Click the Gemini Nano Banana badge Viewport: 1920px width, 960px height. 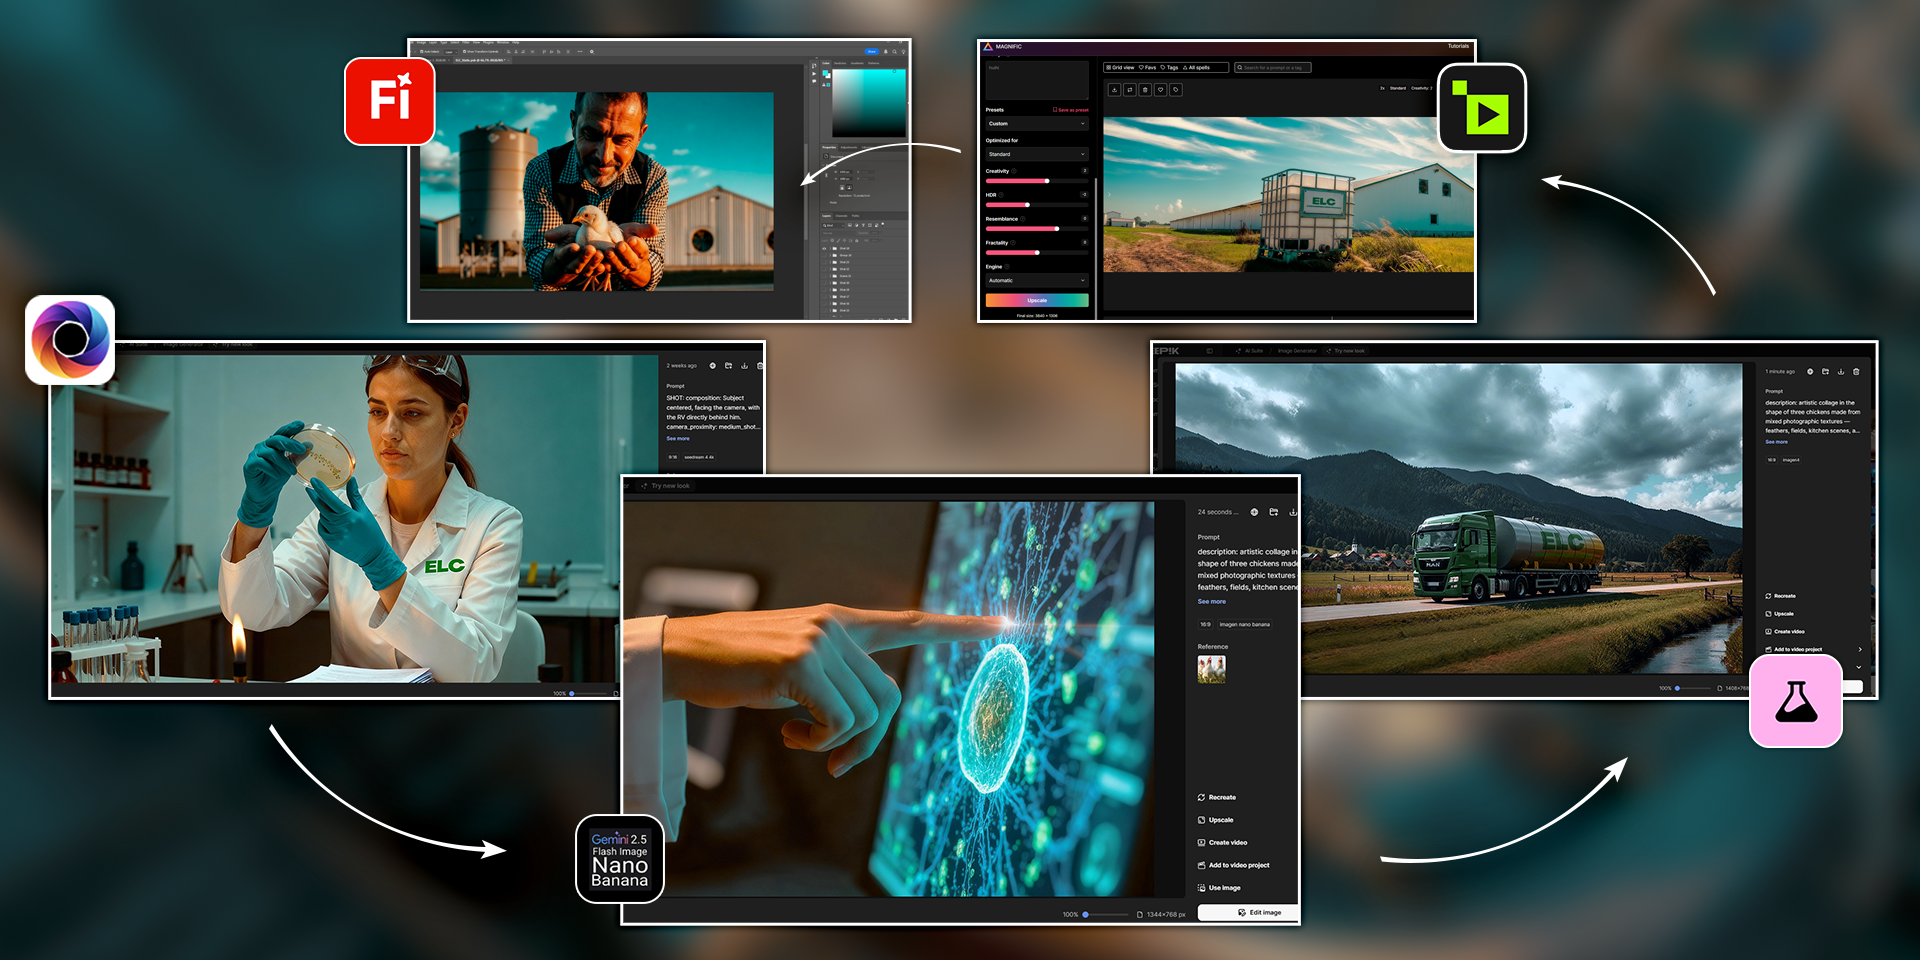point(619,859)
